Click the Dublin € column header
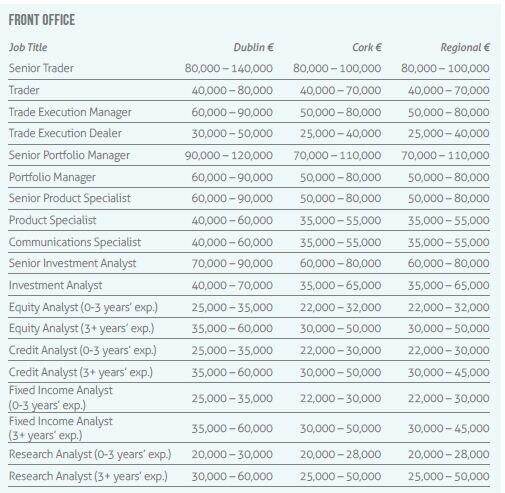 tap(253, 47)
